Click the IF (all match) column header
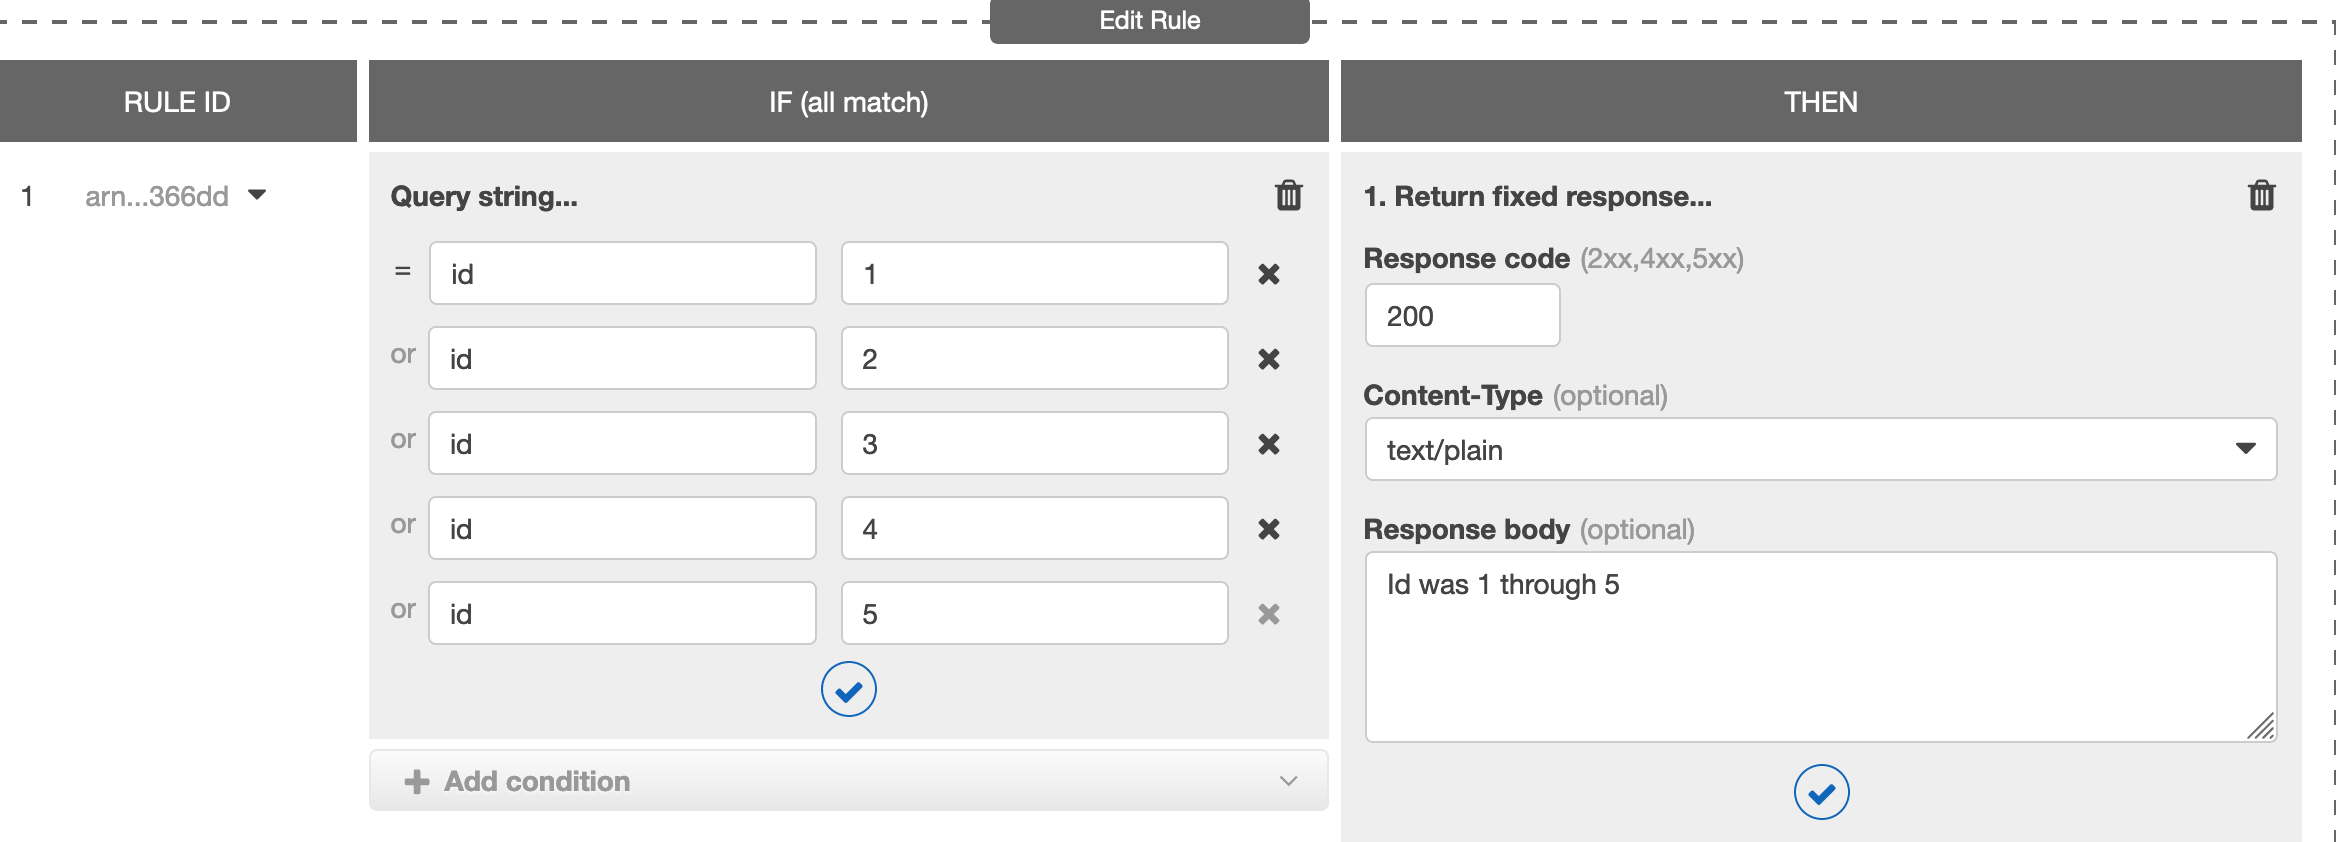 [848, 102]
